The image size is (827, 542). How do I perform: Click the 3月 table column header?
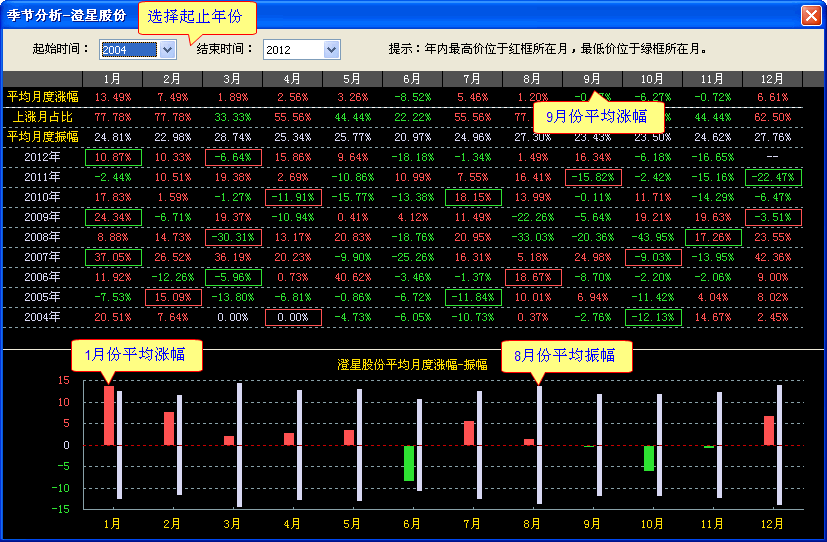(232, 79)
